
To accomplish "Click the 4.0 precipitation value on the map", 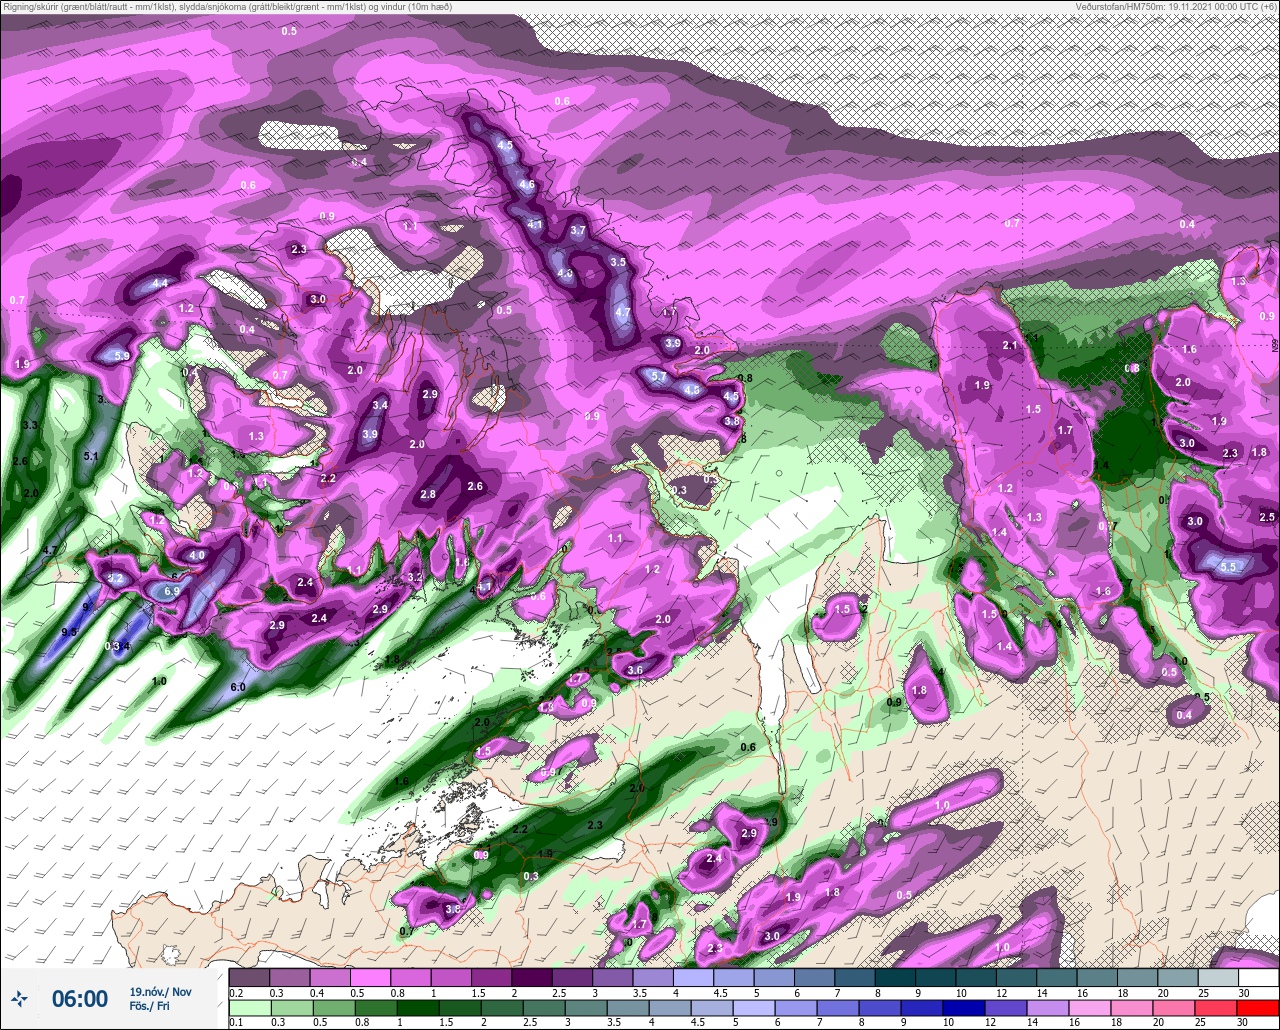I will pos(197,555).
